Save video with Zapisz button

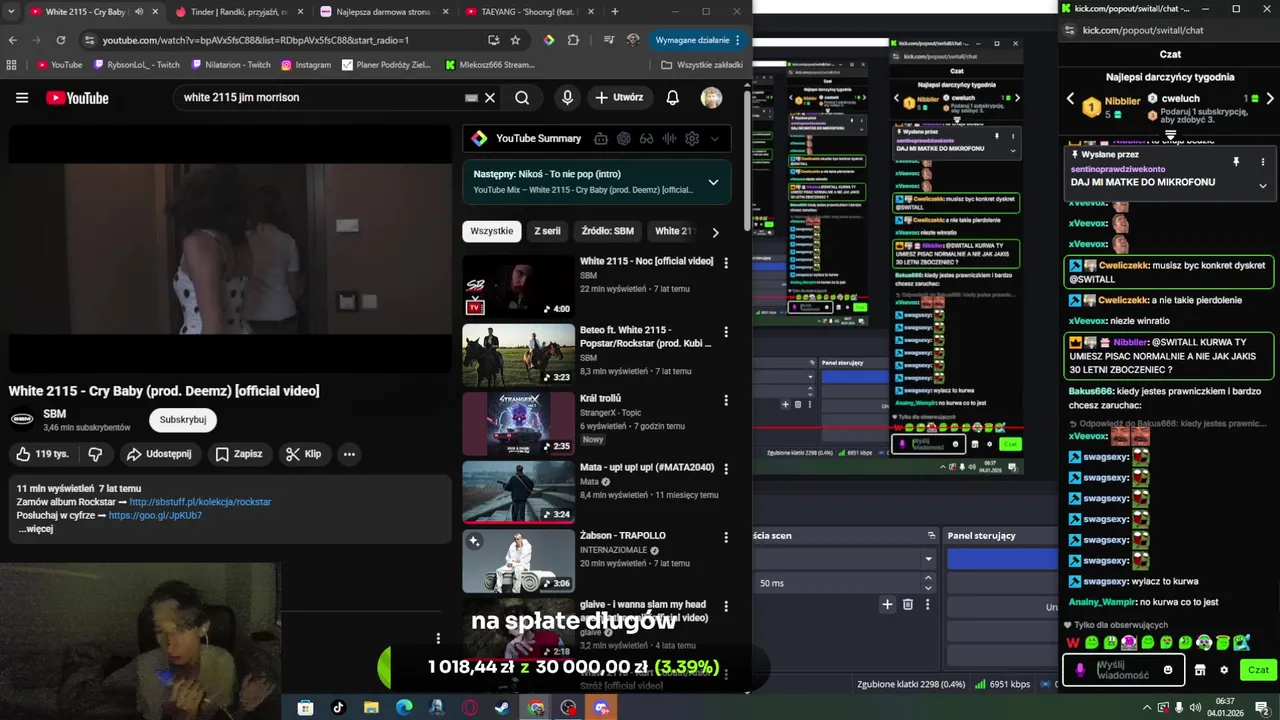pos(238,454)
